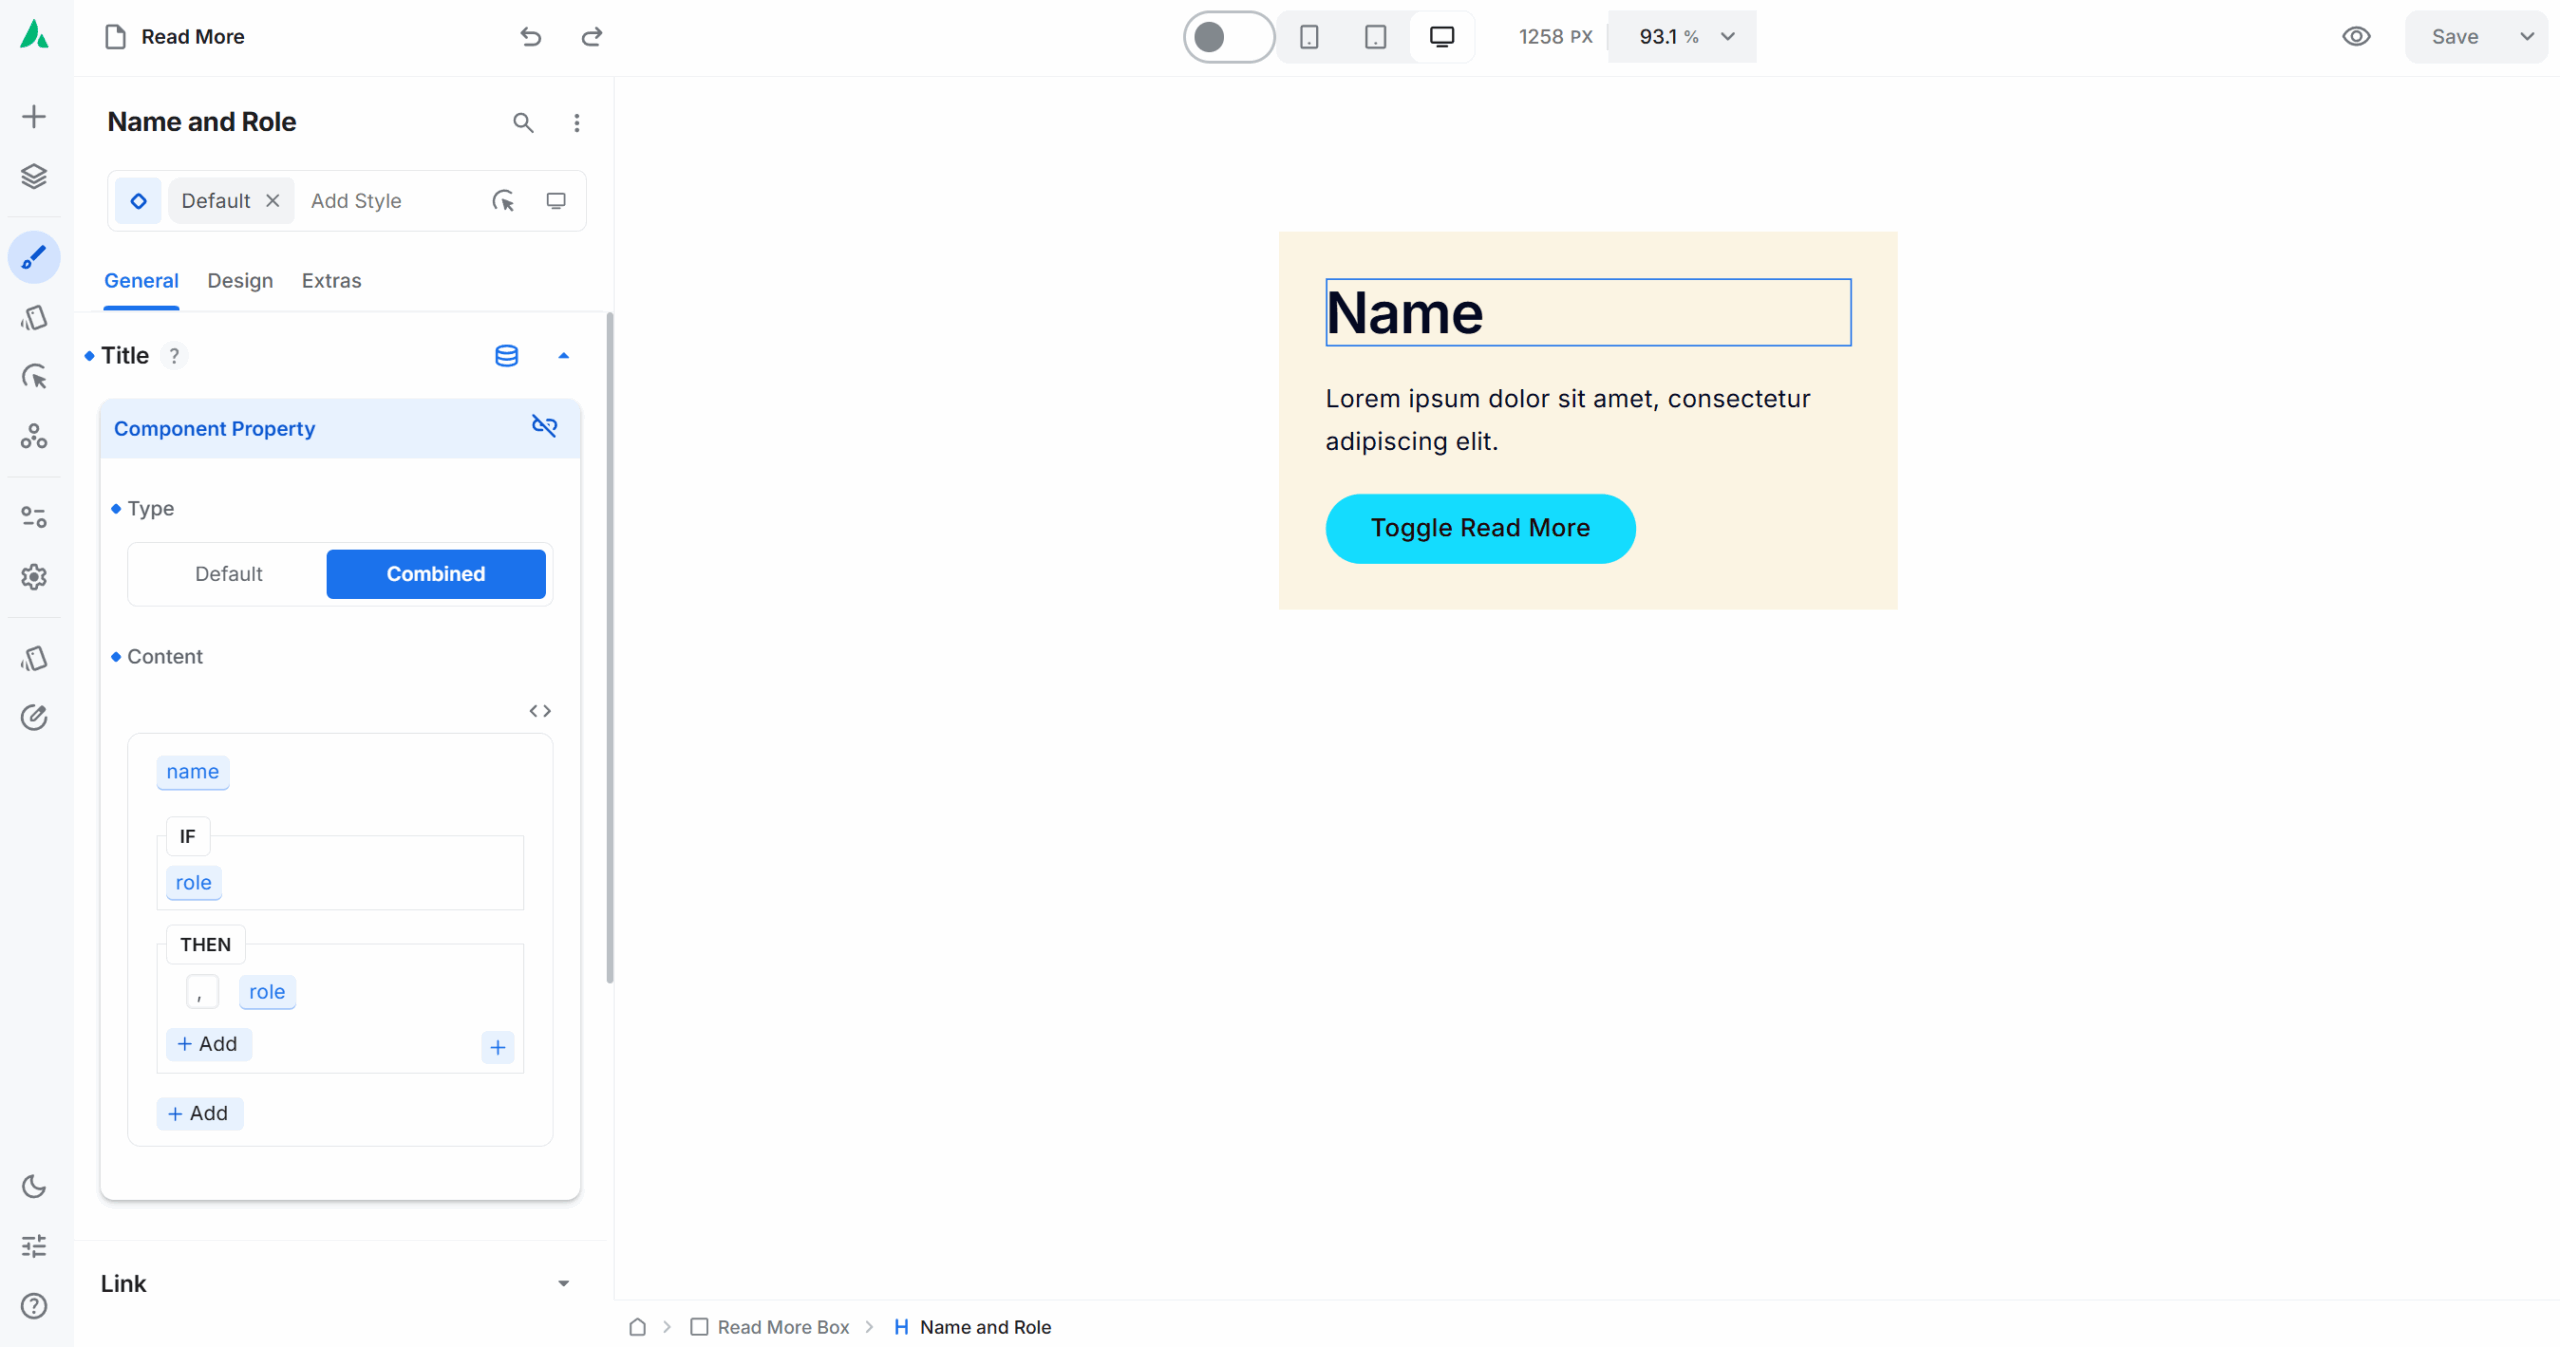The image size is (2560, 1347).
Task: Click the search icon in Name and Role panel
Action: tap(523, 122)
